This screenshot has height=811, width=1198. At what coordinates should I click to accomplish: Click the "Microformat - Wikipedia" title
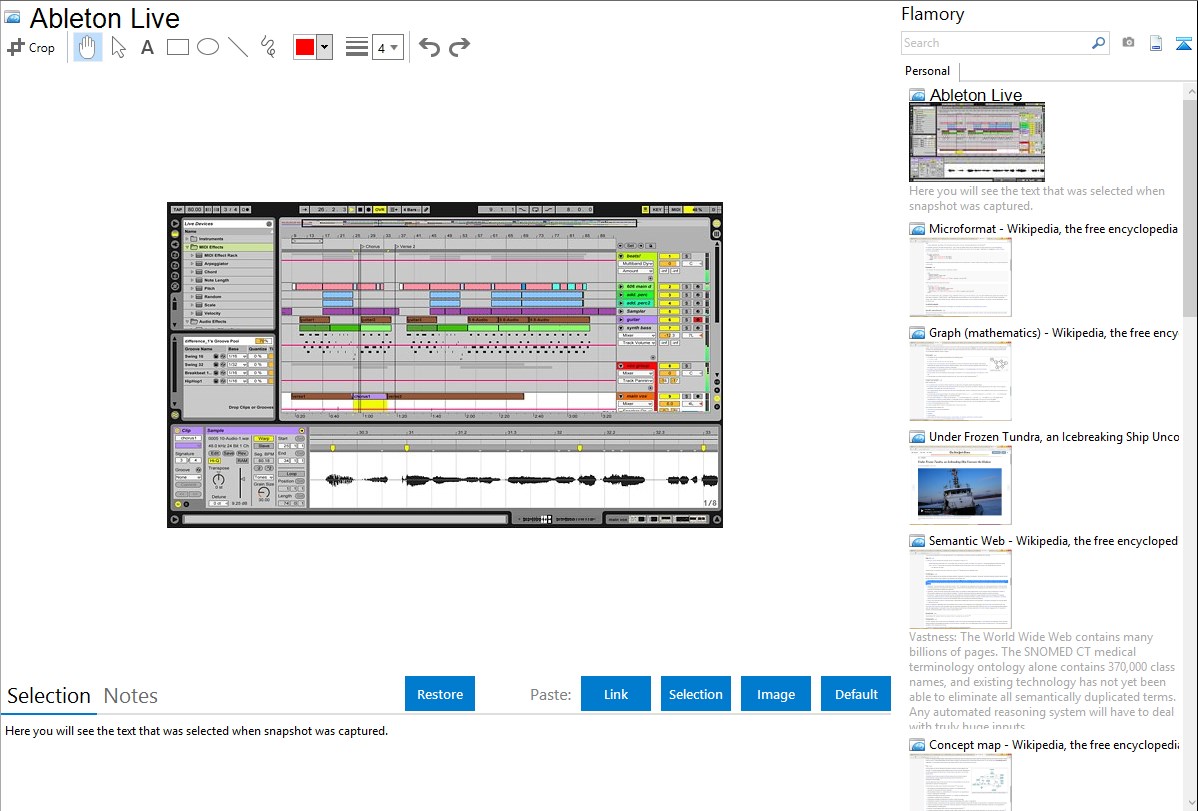point(1053,229)
